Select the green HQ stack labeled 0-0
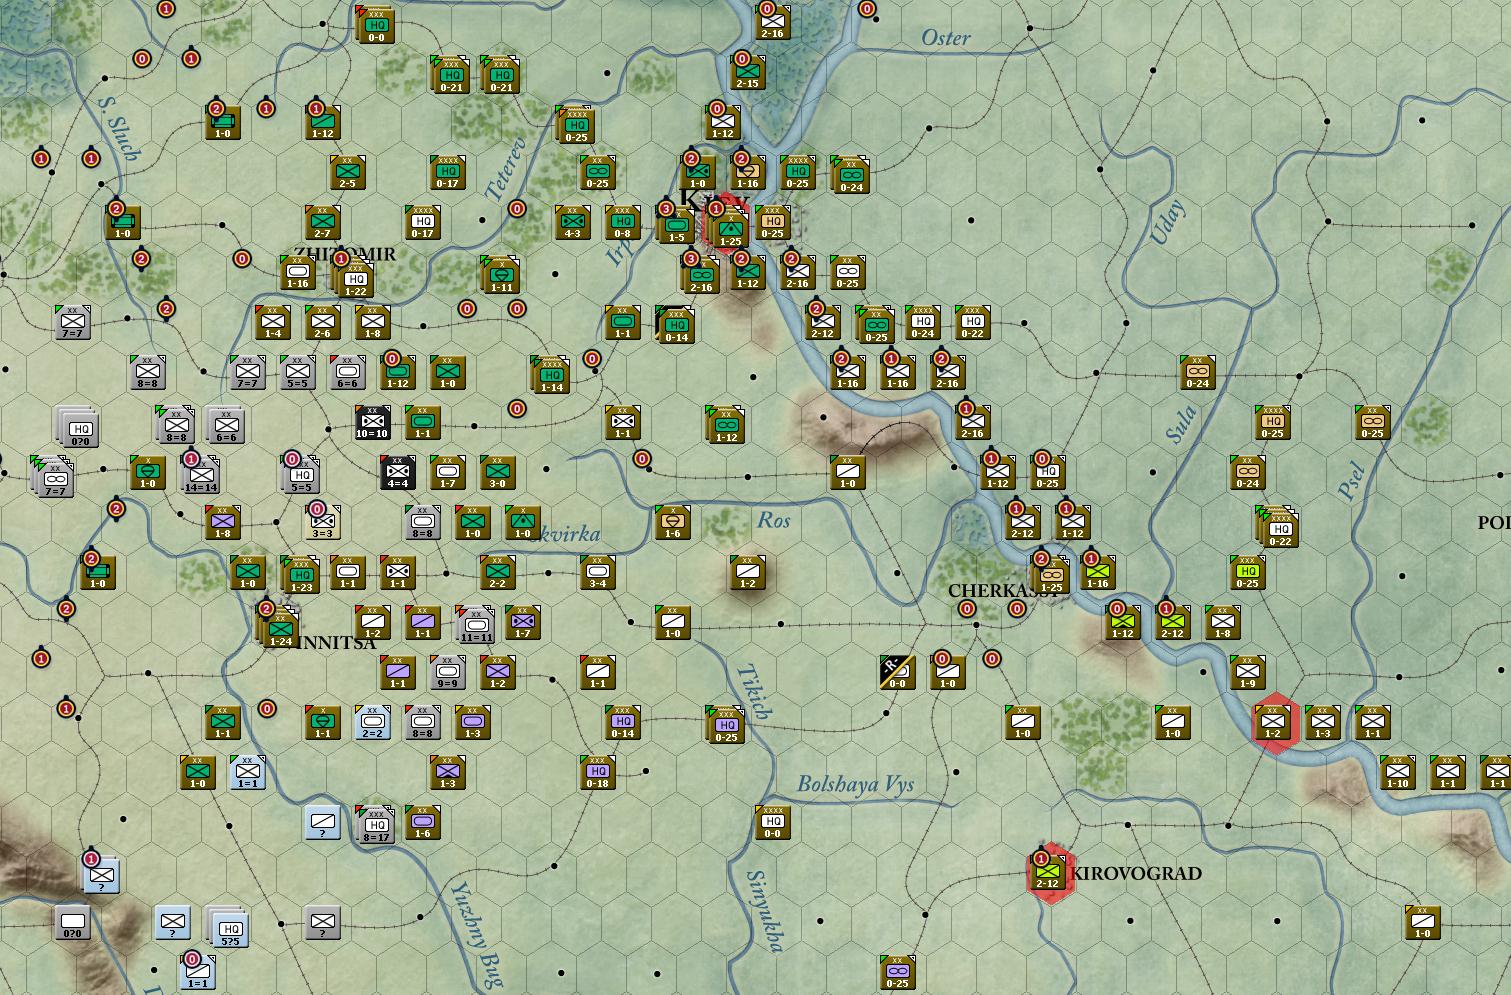Image resolution: width=1511 pixels, height=995 pixels. (x=375, y=25)
